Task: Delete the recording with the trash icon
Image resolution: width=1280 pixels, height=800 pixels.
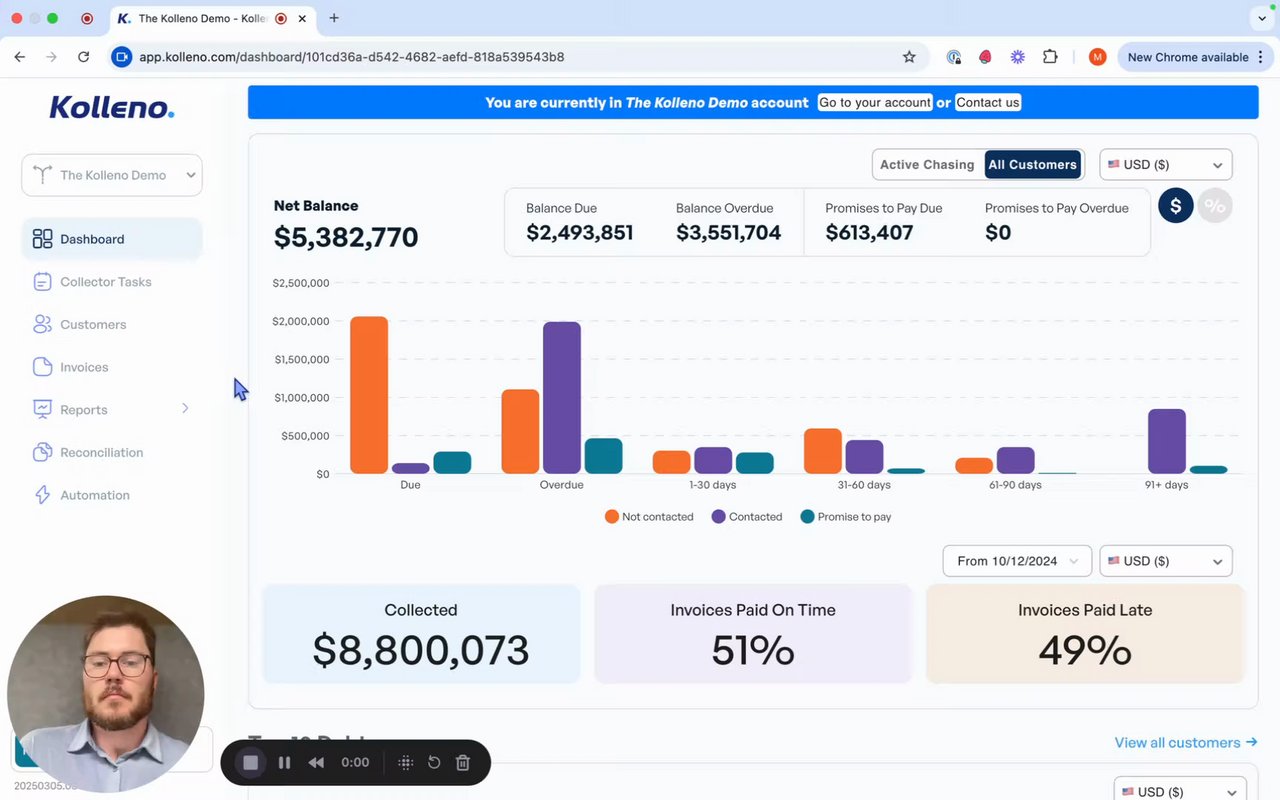Action: click(463, 762)
